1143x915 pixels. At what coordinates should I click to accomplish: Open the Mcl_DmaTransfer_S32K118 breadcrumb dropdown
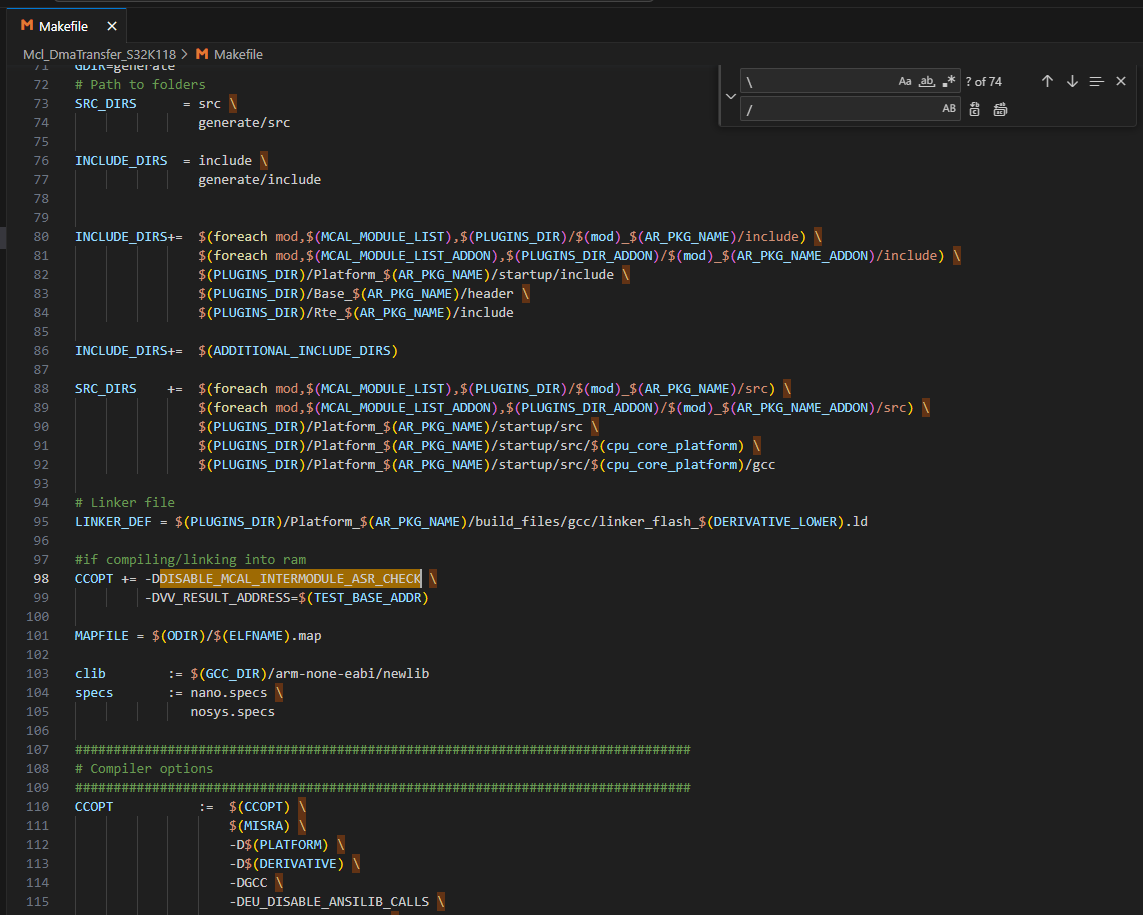(99, 54)
